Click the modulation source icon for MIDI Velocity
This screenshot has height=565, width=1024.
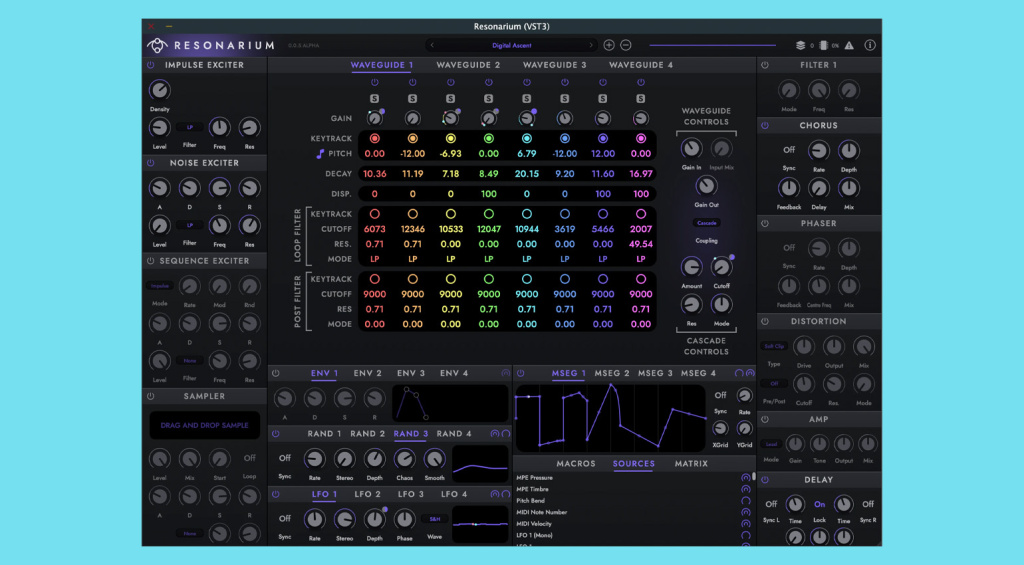coord(745,524)
